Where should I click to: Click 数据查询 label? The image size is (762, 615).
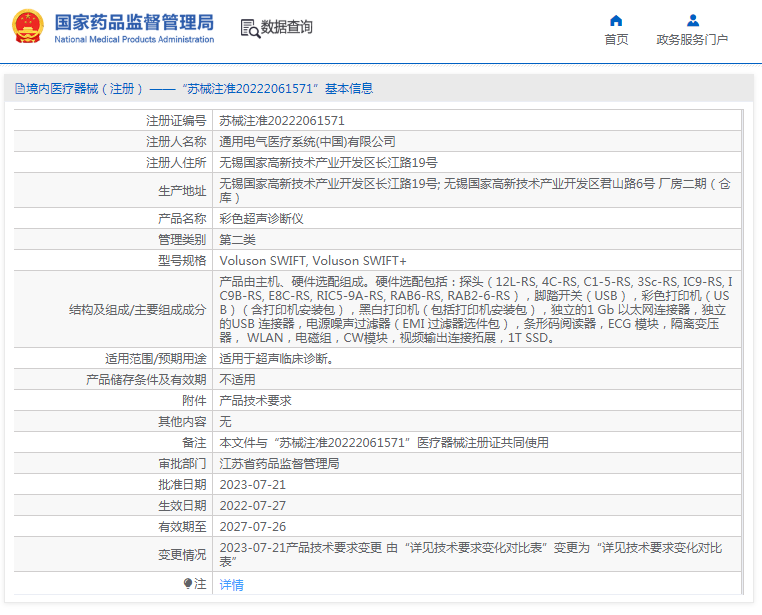(287, 27)
